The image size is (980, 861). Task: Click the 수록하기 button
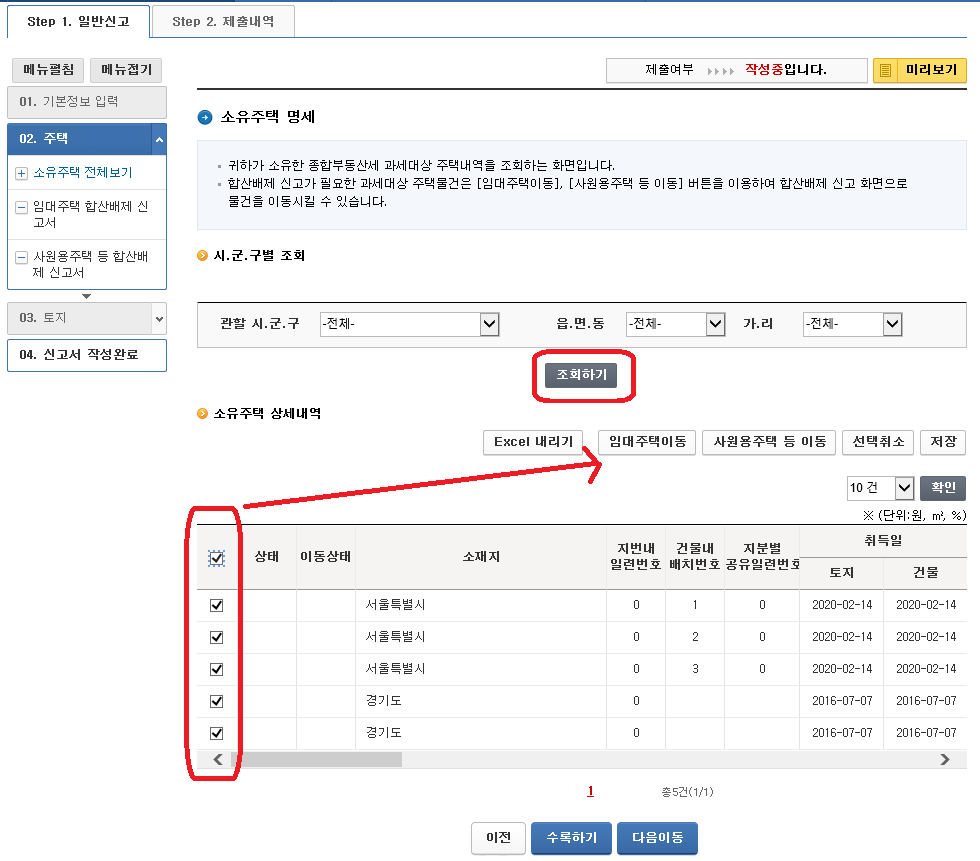coord(571,838)
